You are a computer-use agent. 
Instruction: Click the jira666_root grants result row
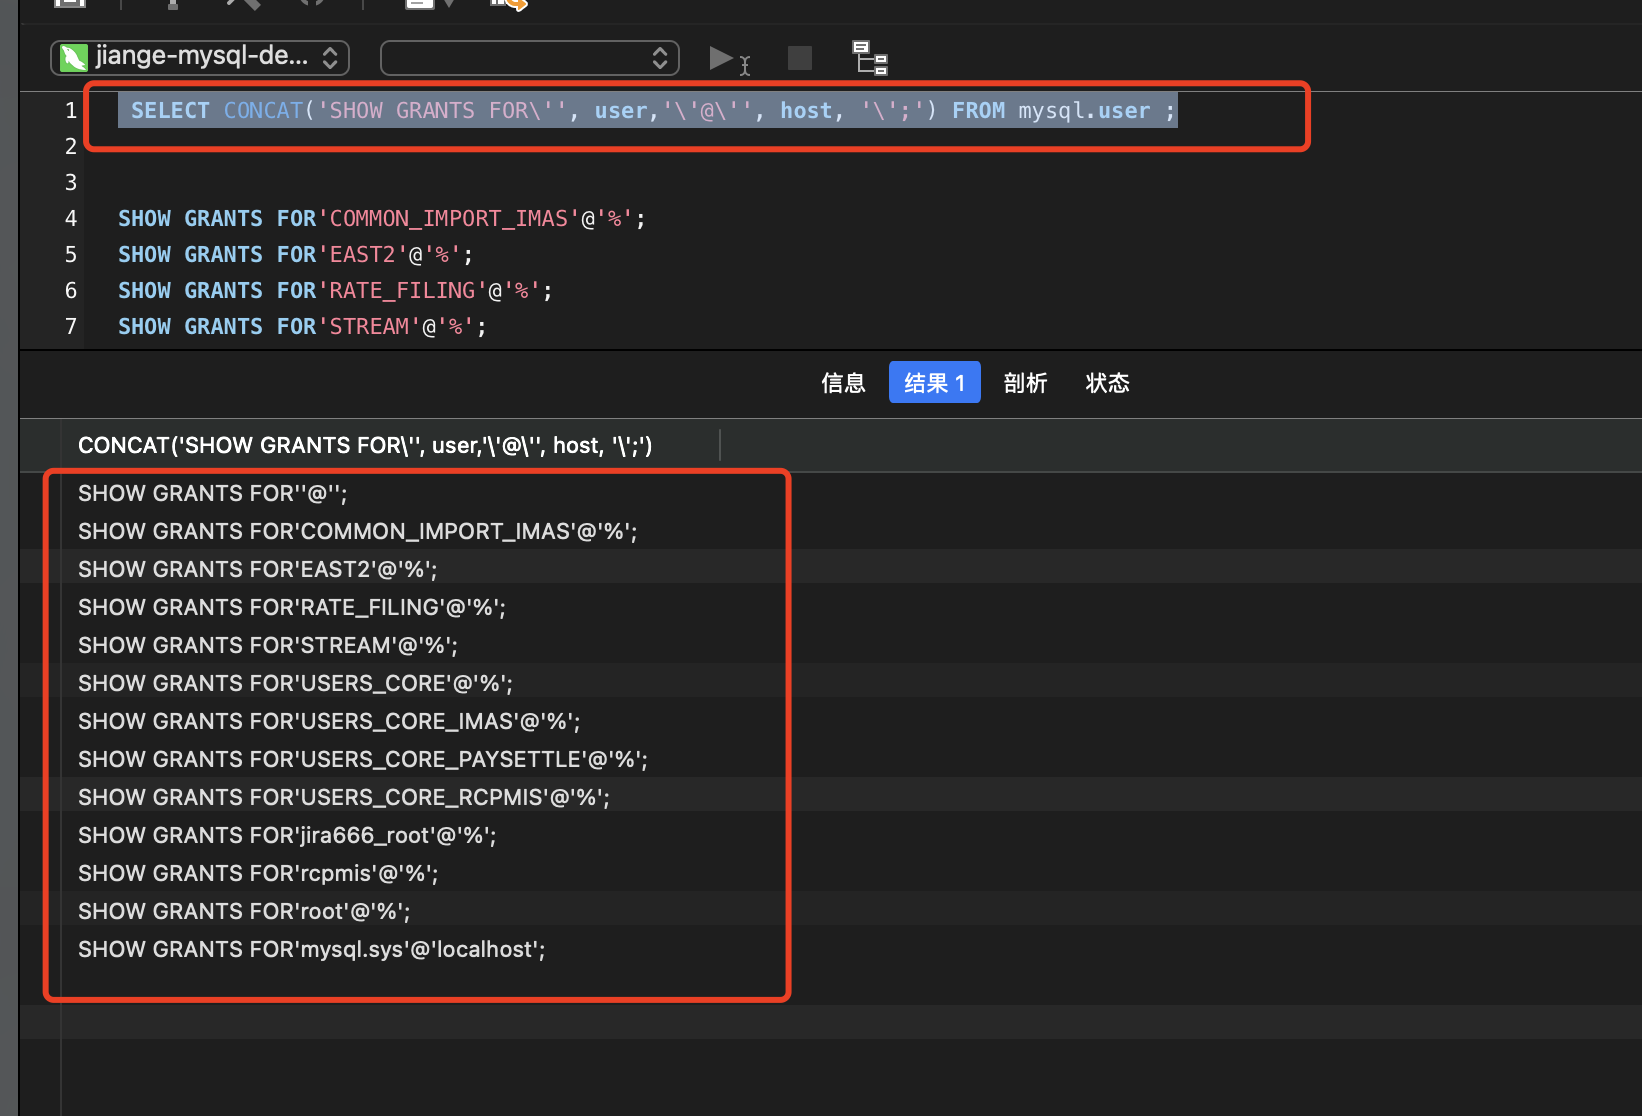(287, 835)
